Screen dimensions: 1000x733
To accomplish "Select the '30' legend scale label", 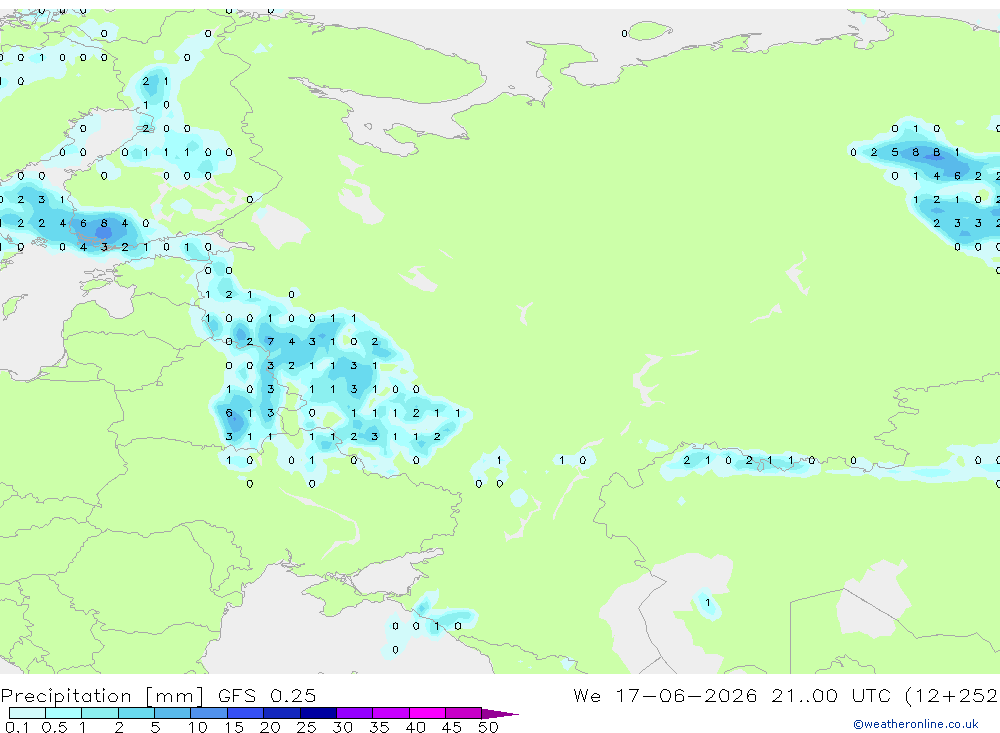I will point(342,727).
